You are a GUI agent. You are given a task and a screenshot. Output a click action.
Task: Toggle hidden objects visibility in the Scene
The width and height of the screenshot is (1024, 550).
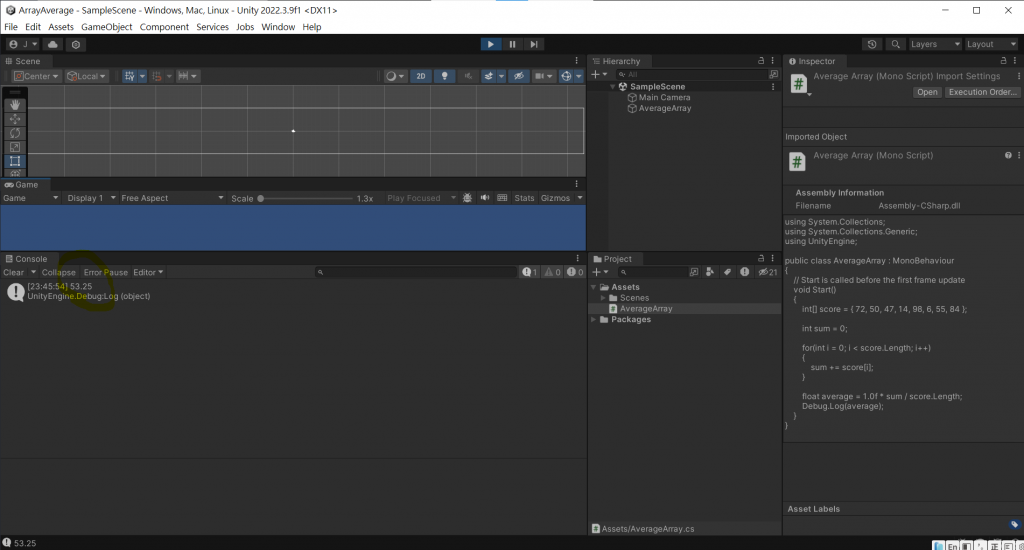(x=519, y=76)
